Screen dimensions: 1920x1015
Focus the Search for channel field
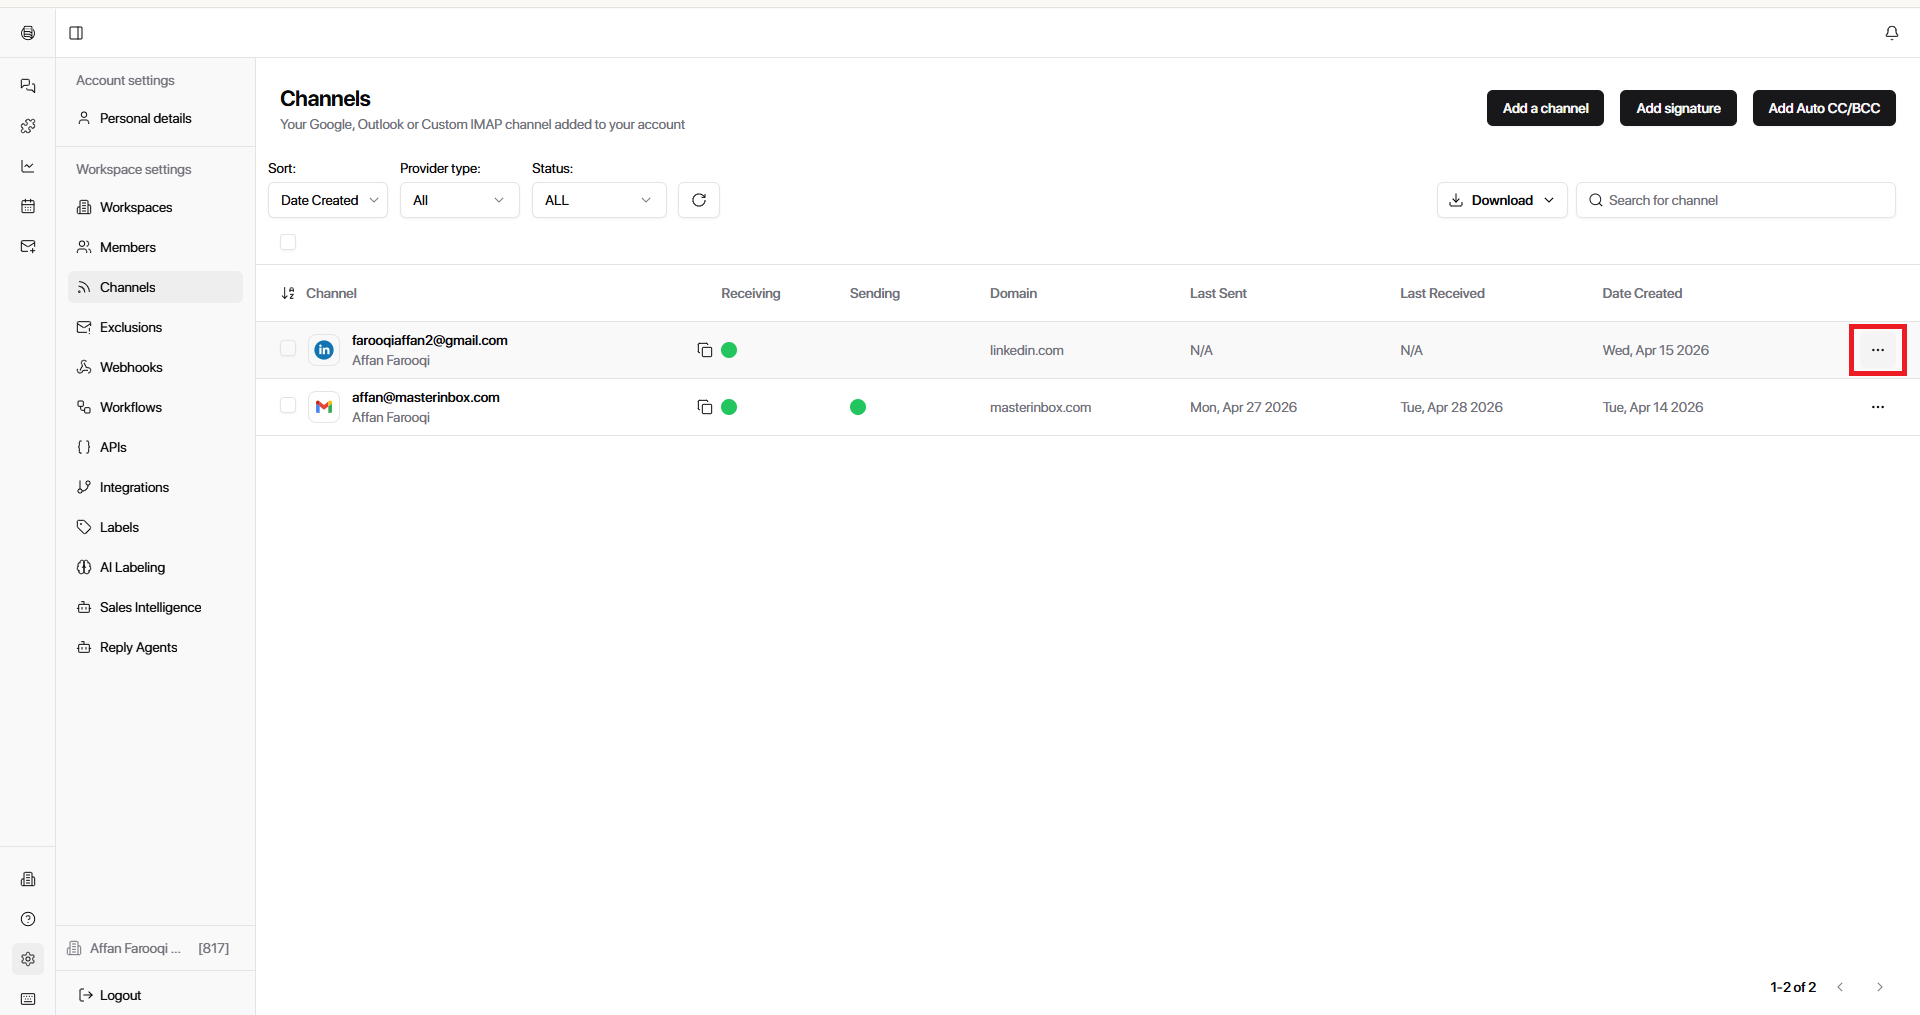1745,200
